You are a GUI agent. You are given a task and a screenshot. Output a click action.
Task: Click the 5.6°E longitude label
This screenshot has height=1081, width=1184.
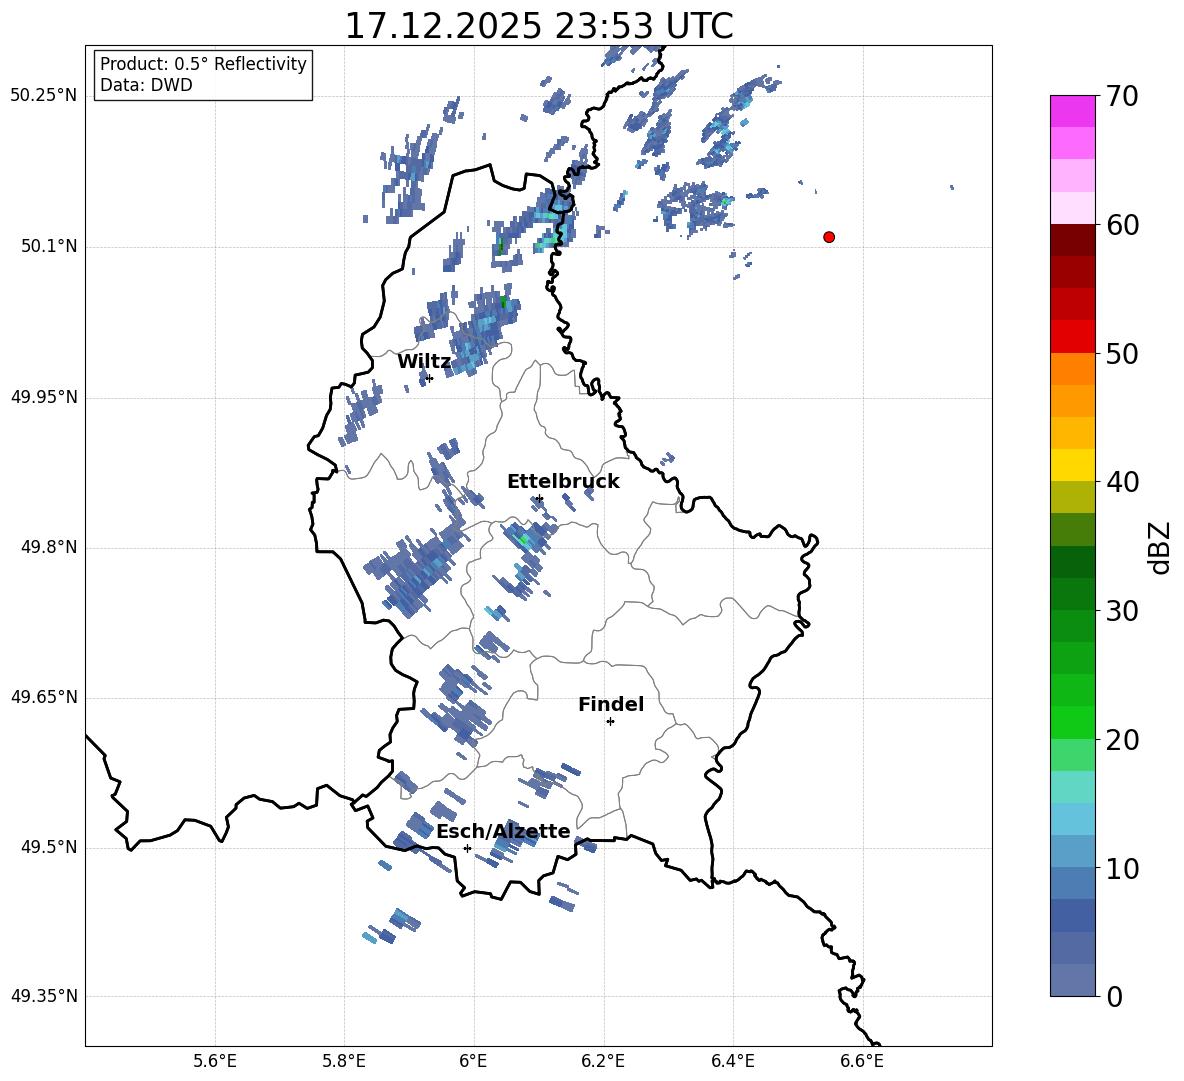coord(215,1061)
